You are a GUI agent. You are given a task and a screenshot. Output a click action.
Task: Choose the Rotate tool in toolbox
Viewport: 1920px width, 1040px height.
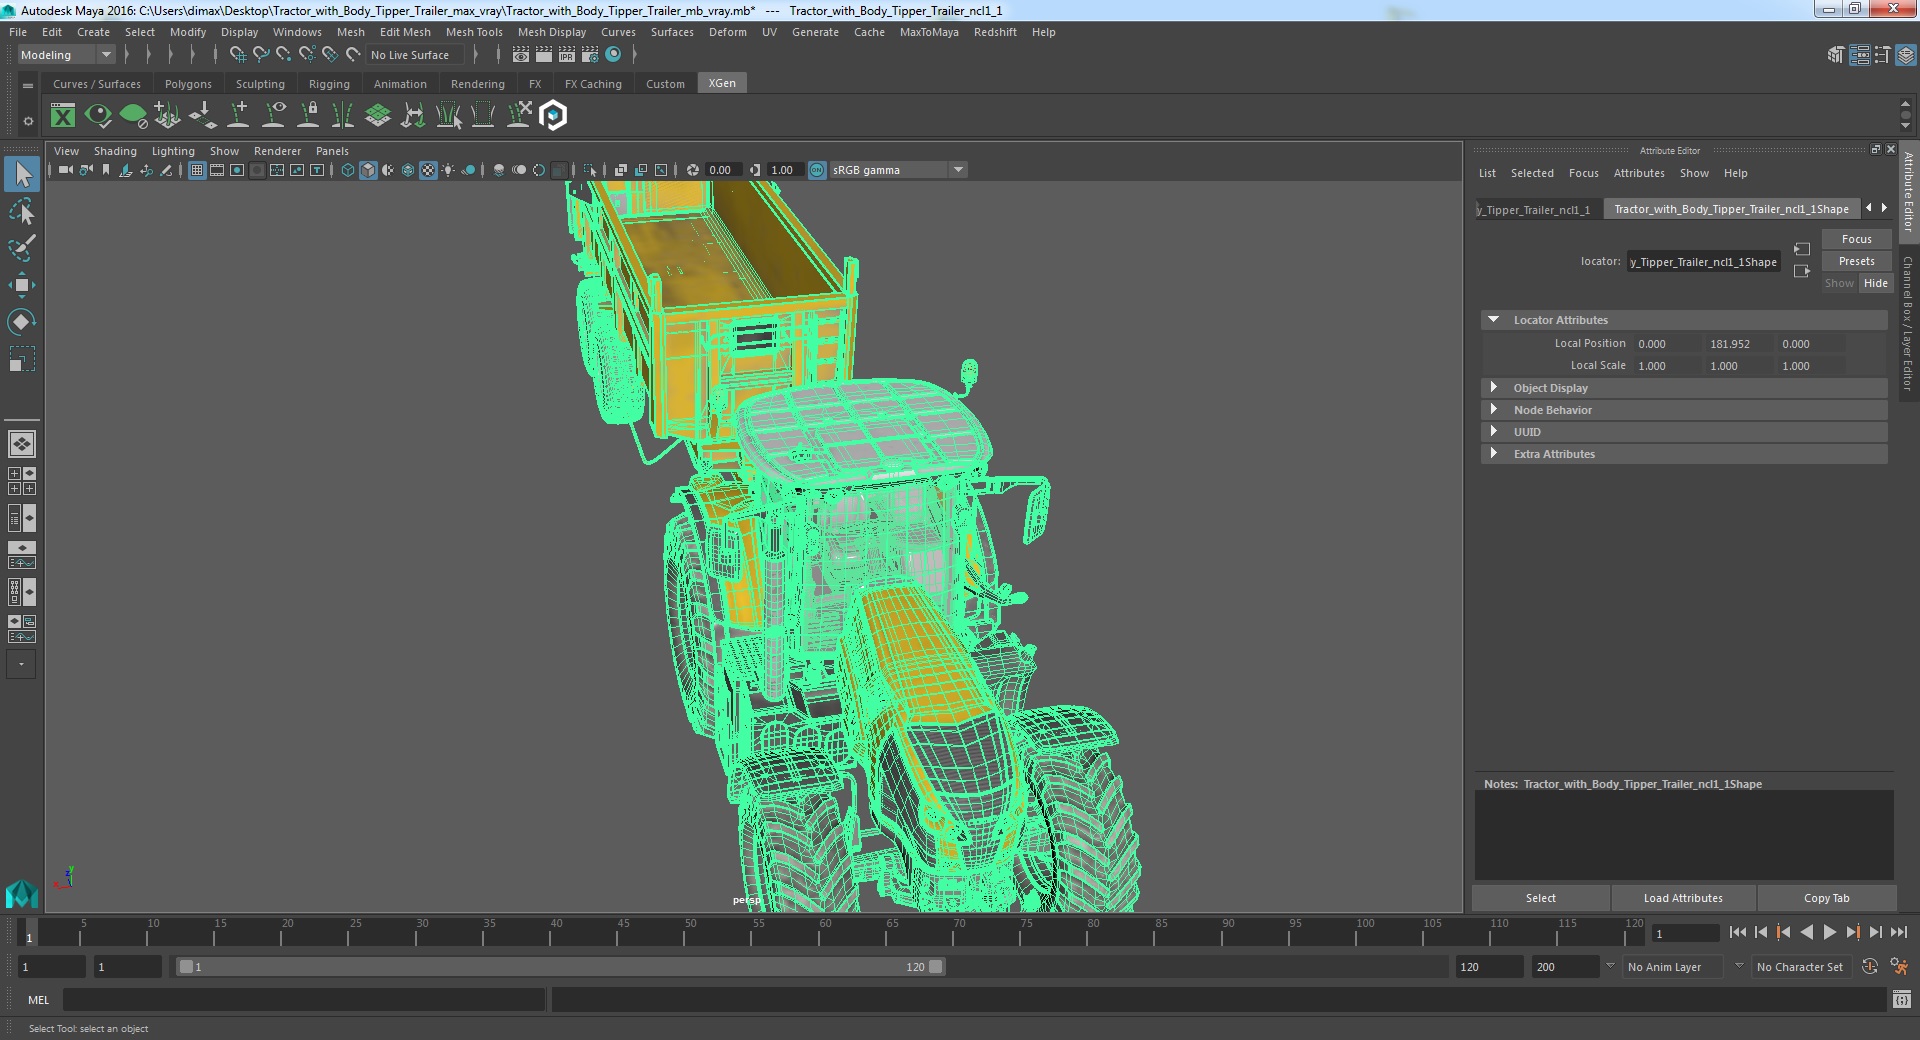pos(22,322)
